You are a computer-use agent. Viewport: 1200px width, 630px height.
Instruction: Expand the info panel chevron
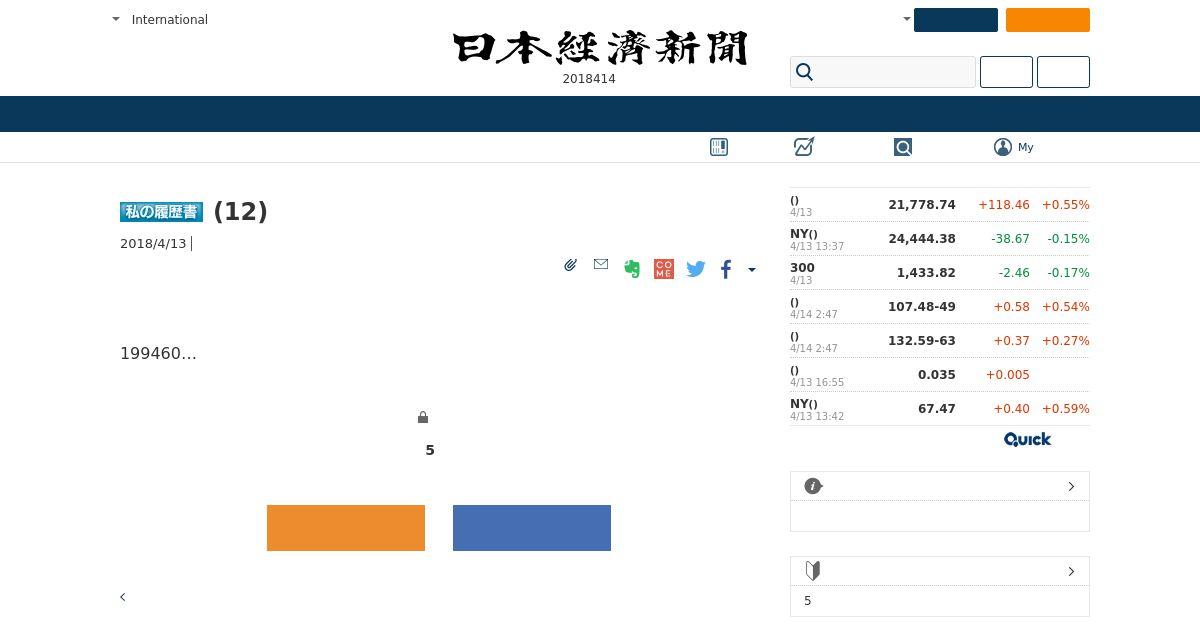[1071, 486]
